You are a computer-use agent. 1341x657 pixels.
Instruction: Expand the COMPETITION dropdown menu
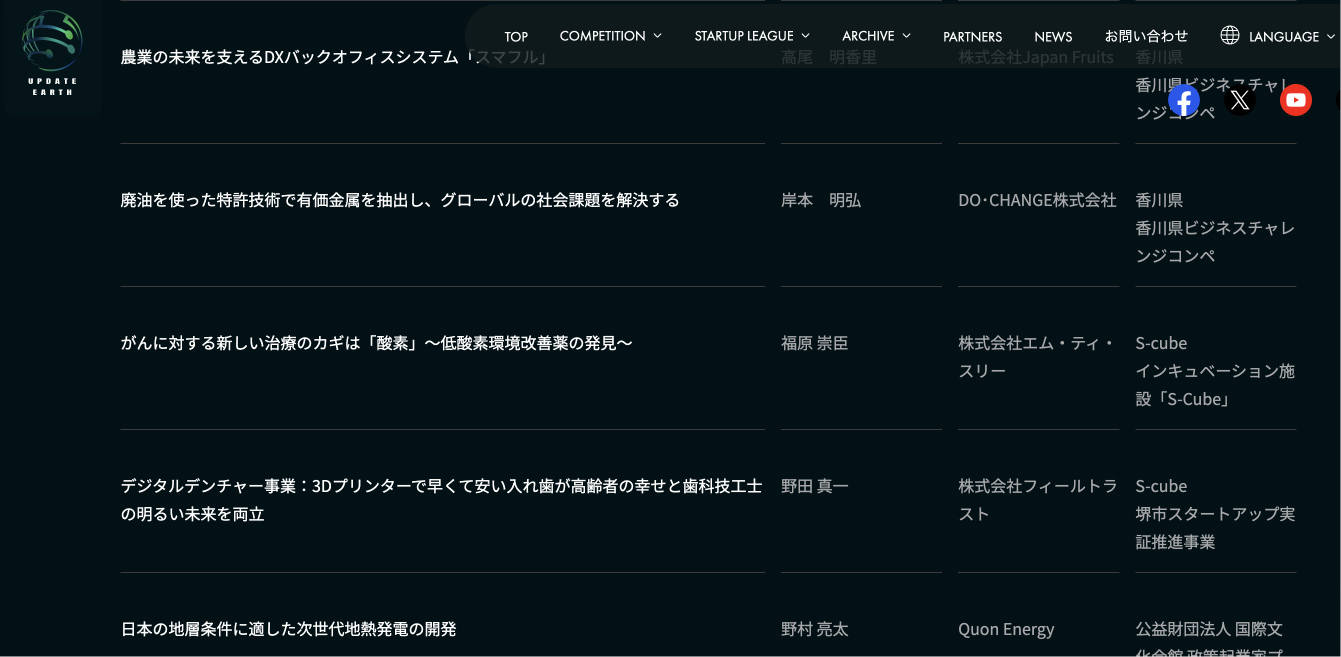[610, 36]
